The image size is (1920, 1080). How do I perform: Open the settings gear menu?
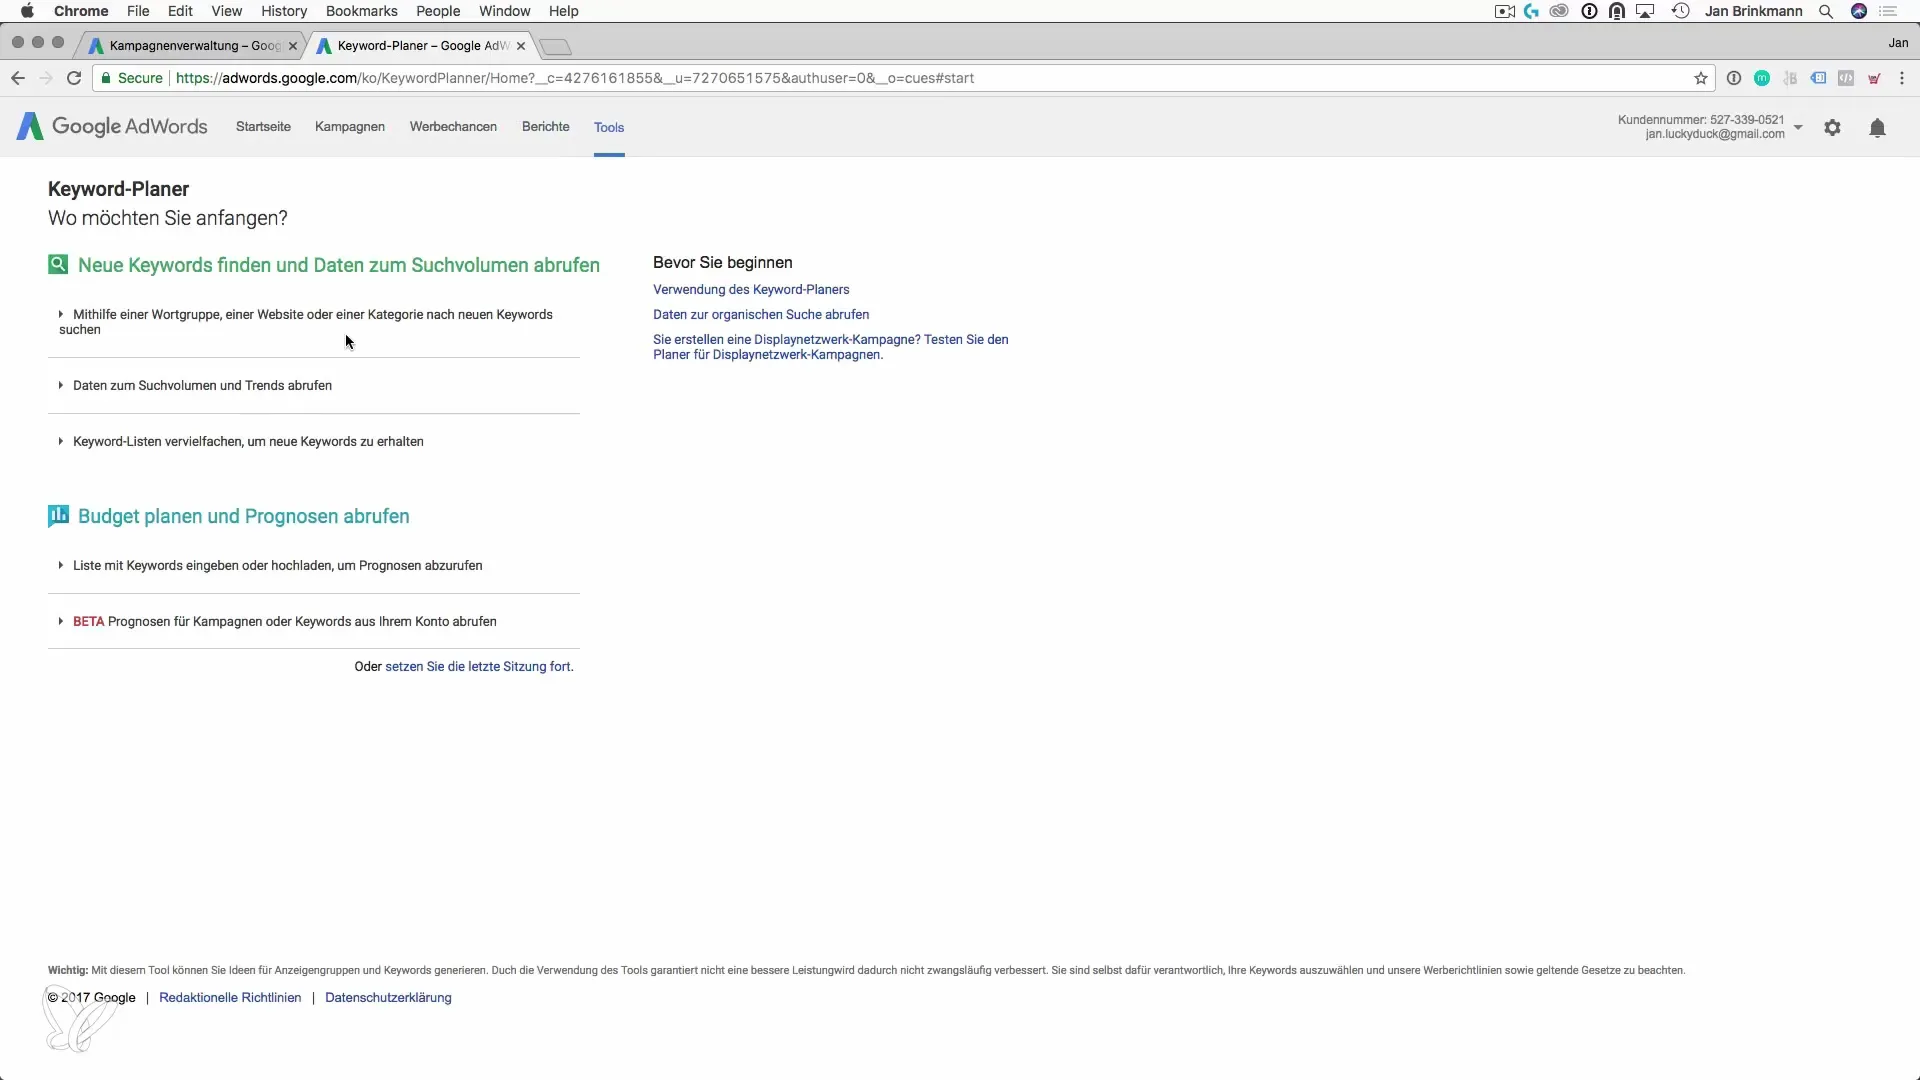point(1832,128)
